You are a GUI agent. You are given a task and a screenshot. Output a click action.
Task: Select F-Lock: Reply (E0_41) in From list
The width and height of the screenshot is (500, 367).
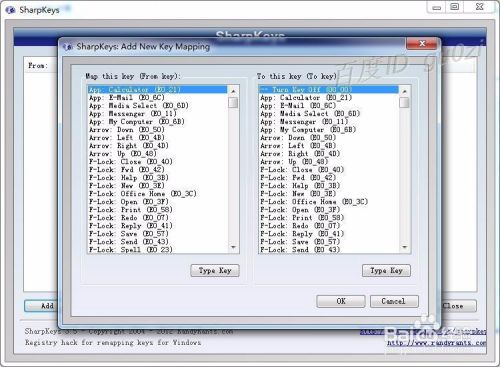coord(158,226)
